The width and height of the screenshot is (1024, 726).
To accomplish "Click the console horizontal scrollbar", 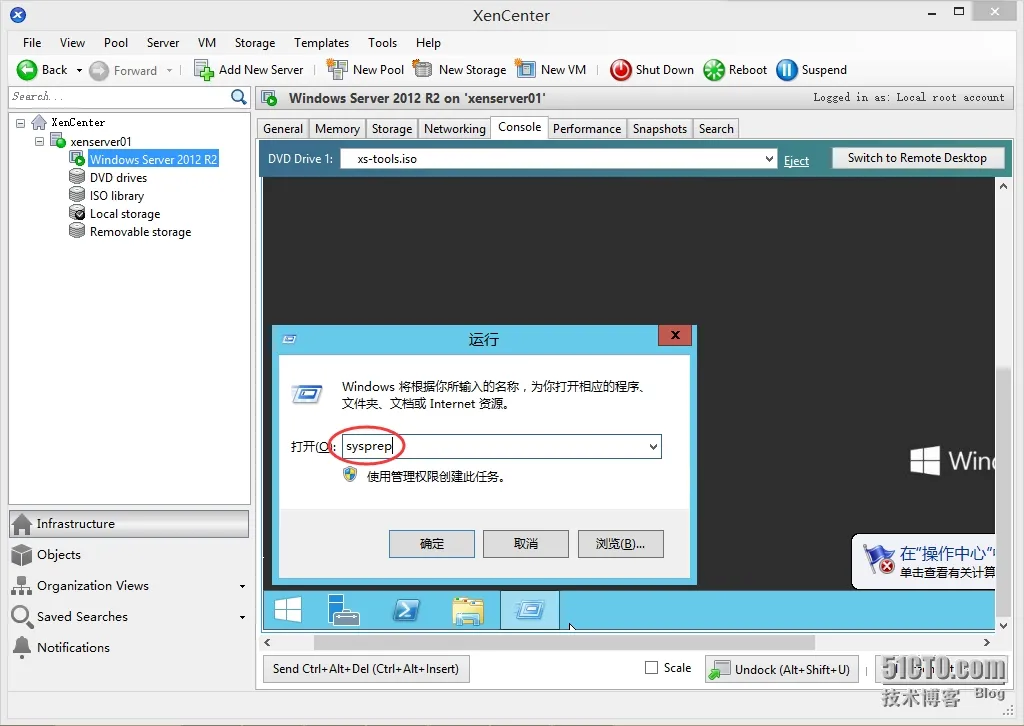I will click(564, 642).
